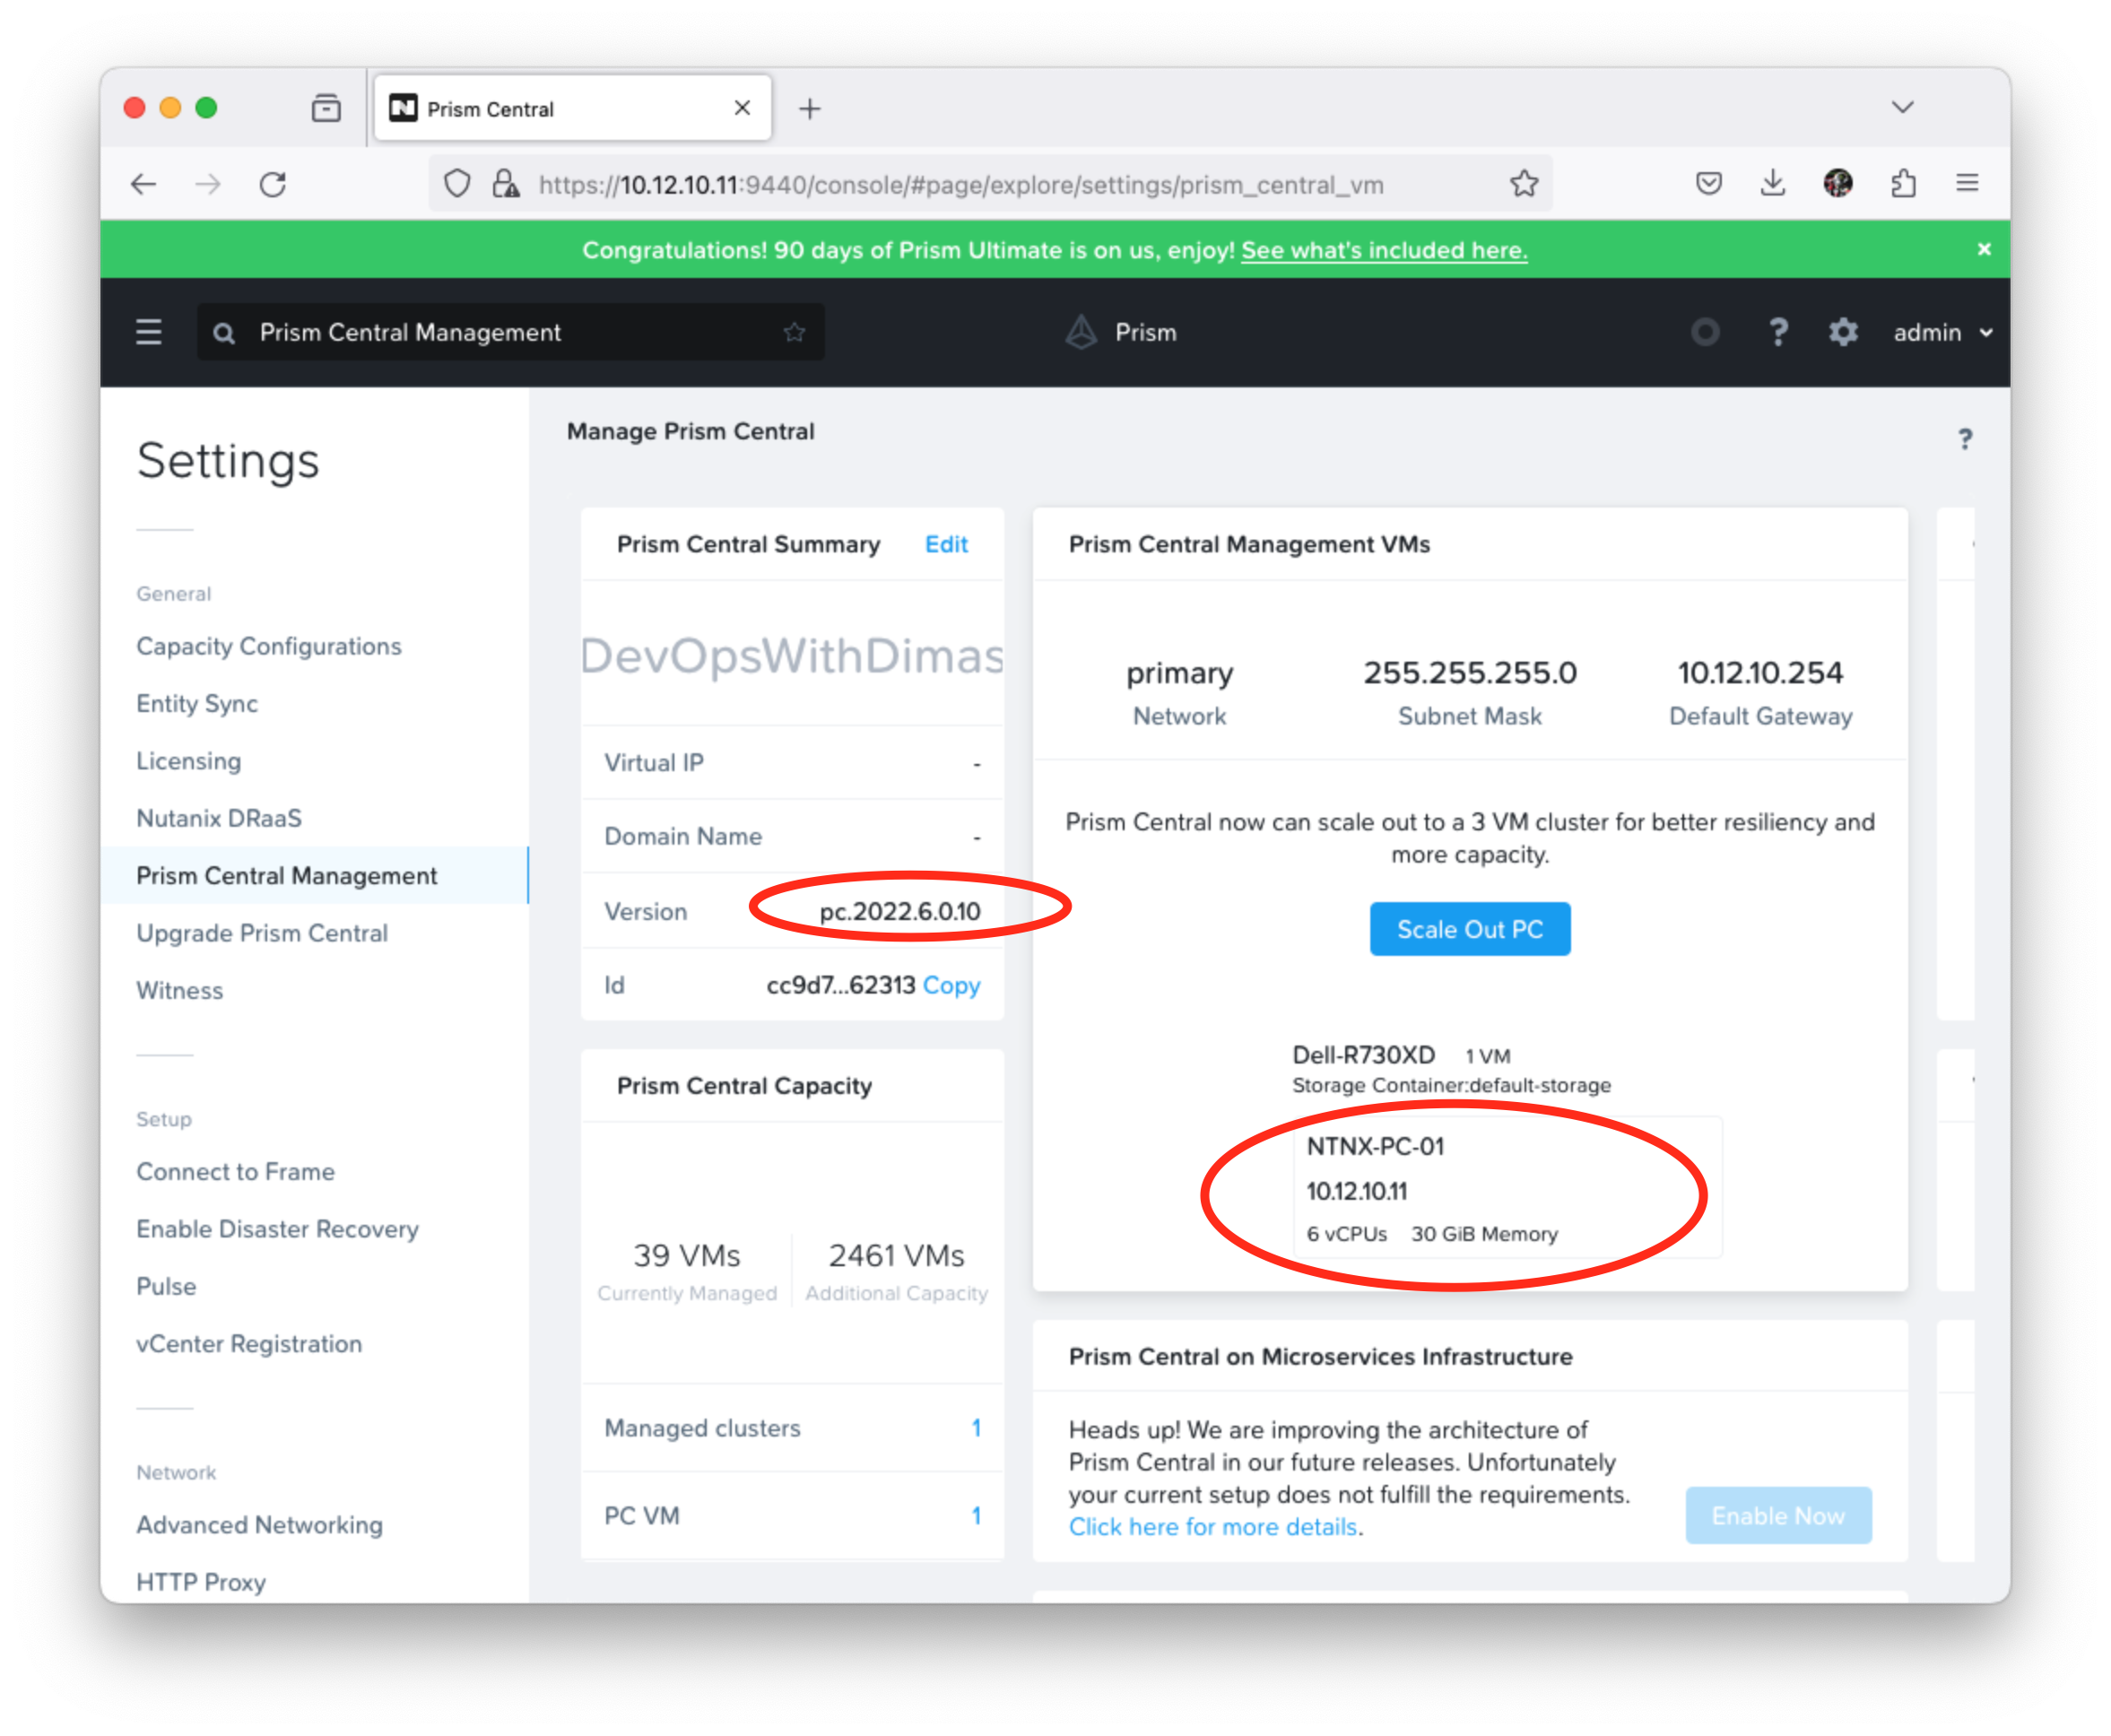The width and height of the screenshot is (2111, 1736).
Task: Click the Prism logo icon
Action: coord(1081,332)
